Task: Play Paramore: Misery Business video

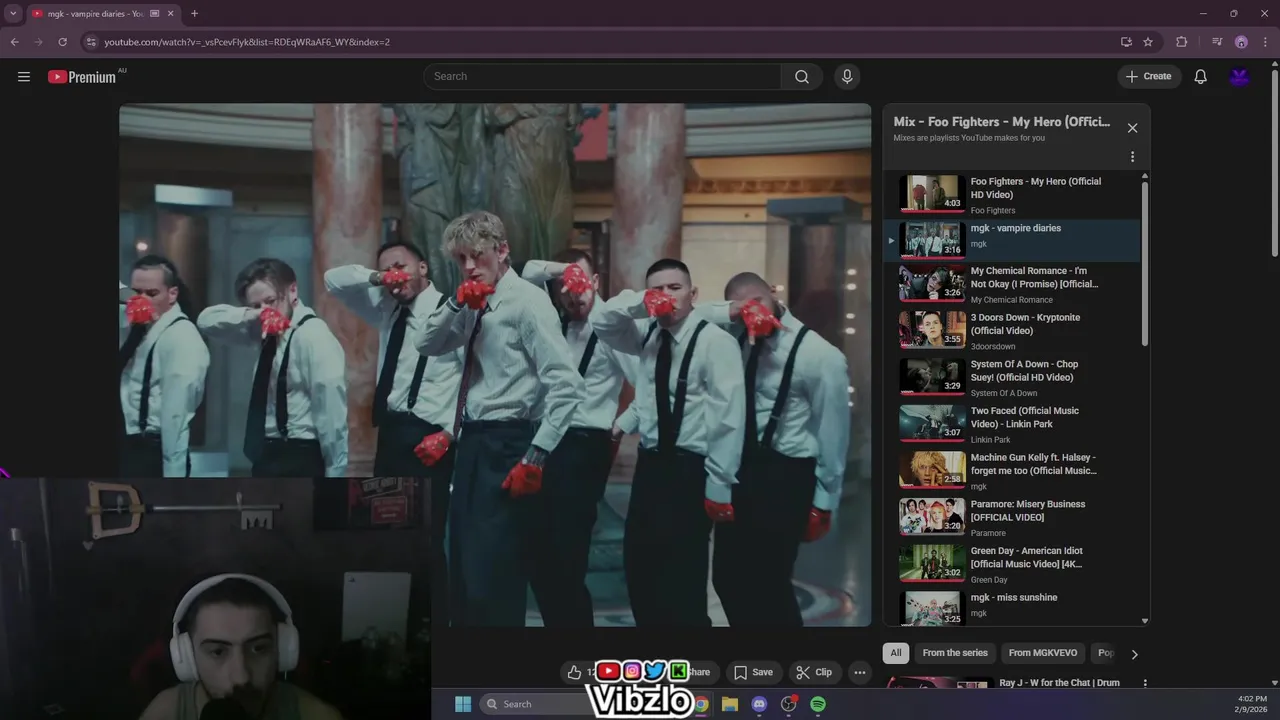Action: click(x=1012, y=518)
